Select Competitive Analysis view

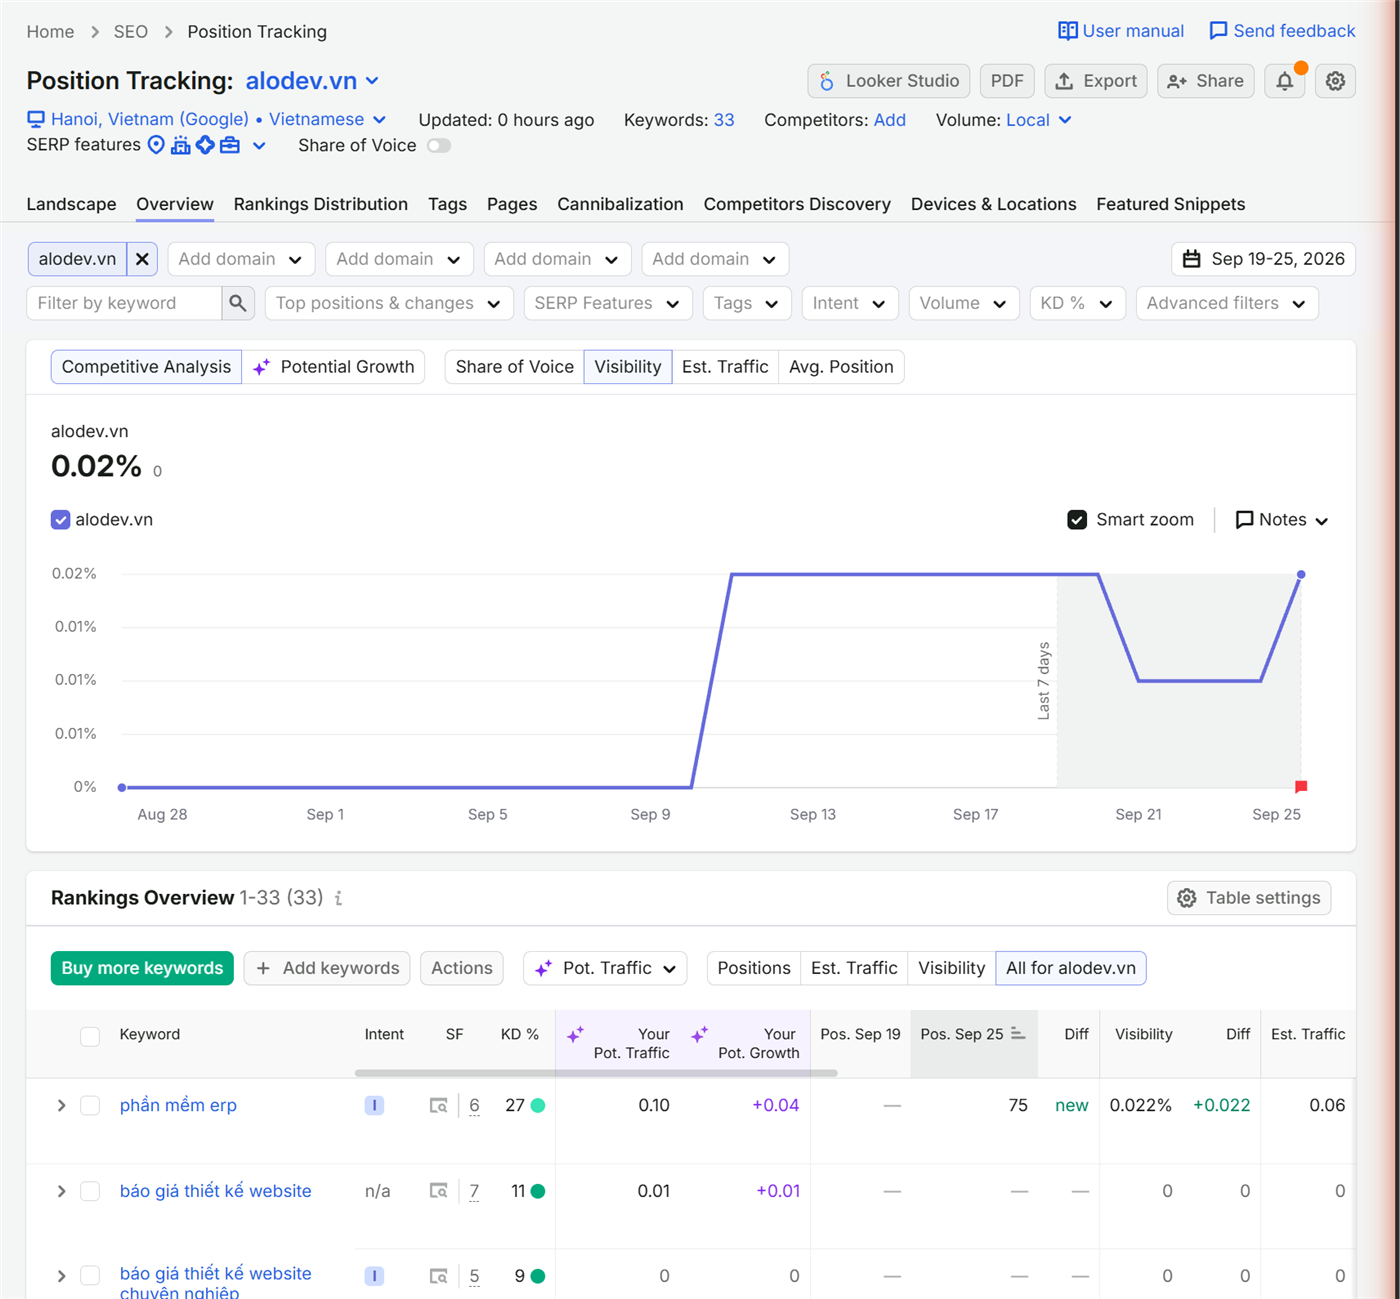[146, 367]
